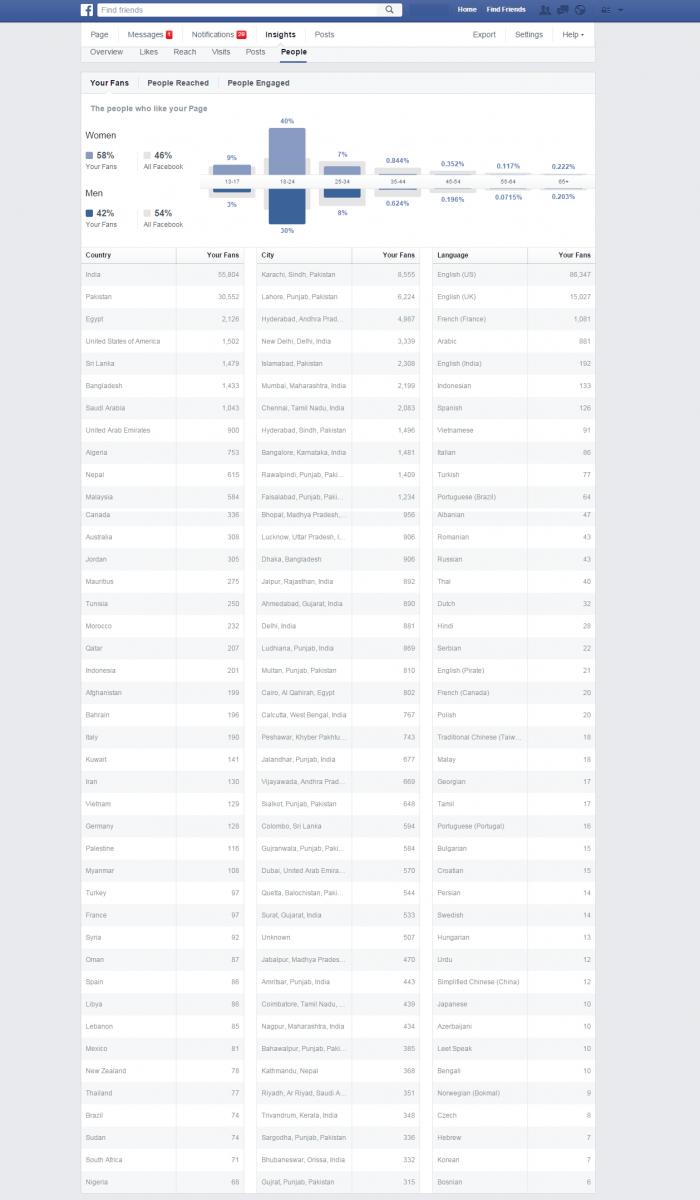
Task: Click the search magnifier icon
Action: click(391, 9)
